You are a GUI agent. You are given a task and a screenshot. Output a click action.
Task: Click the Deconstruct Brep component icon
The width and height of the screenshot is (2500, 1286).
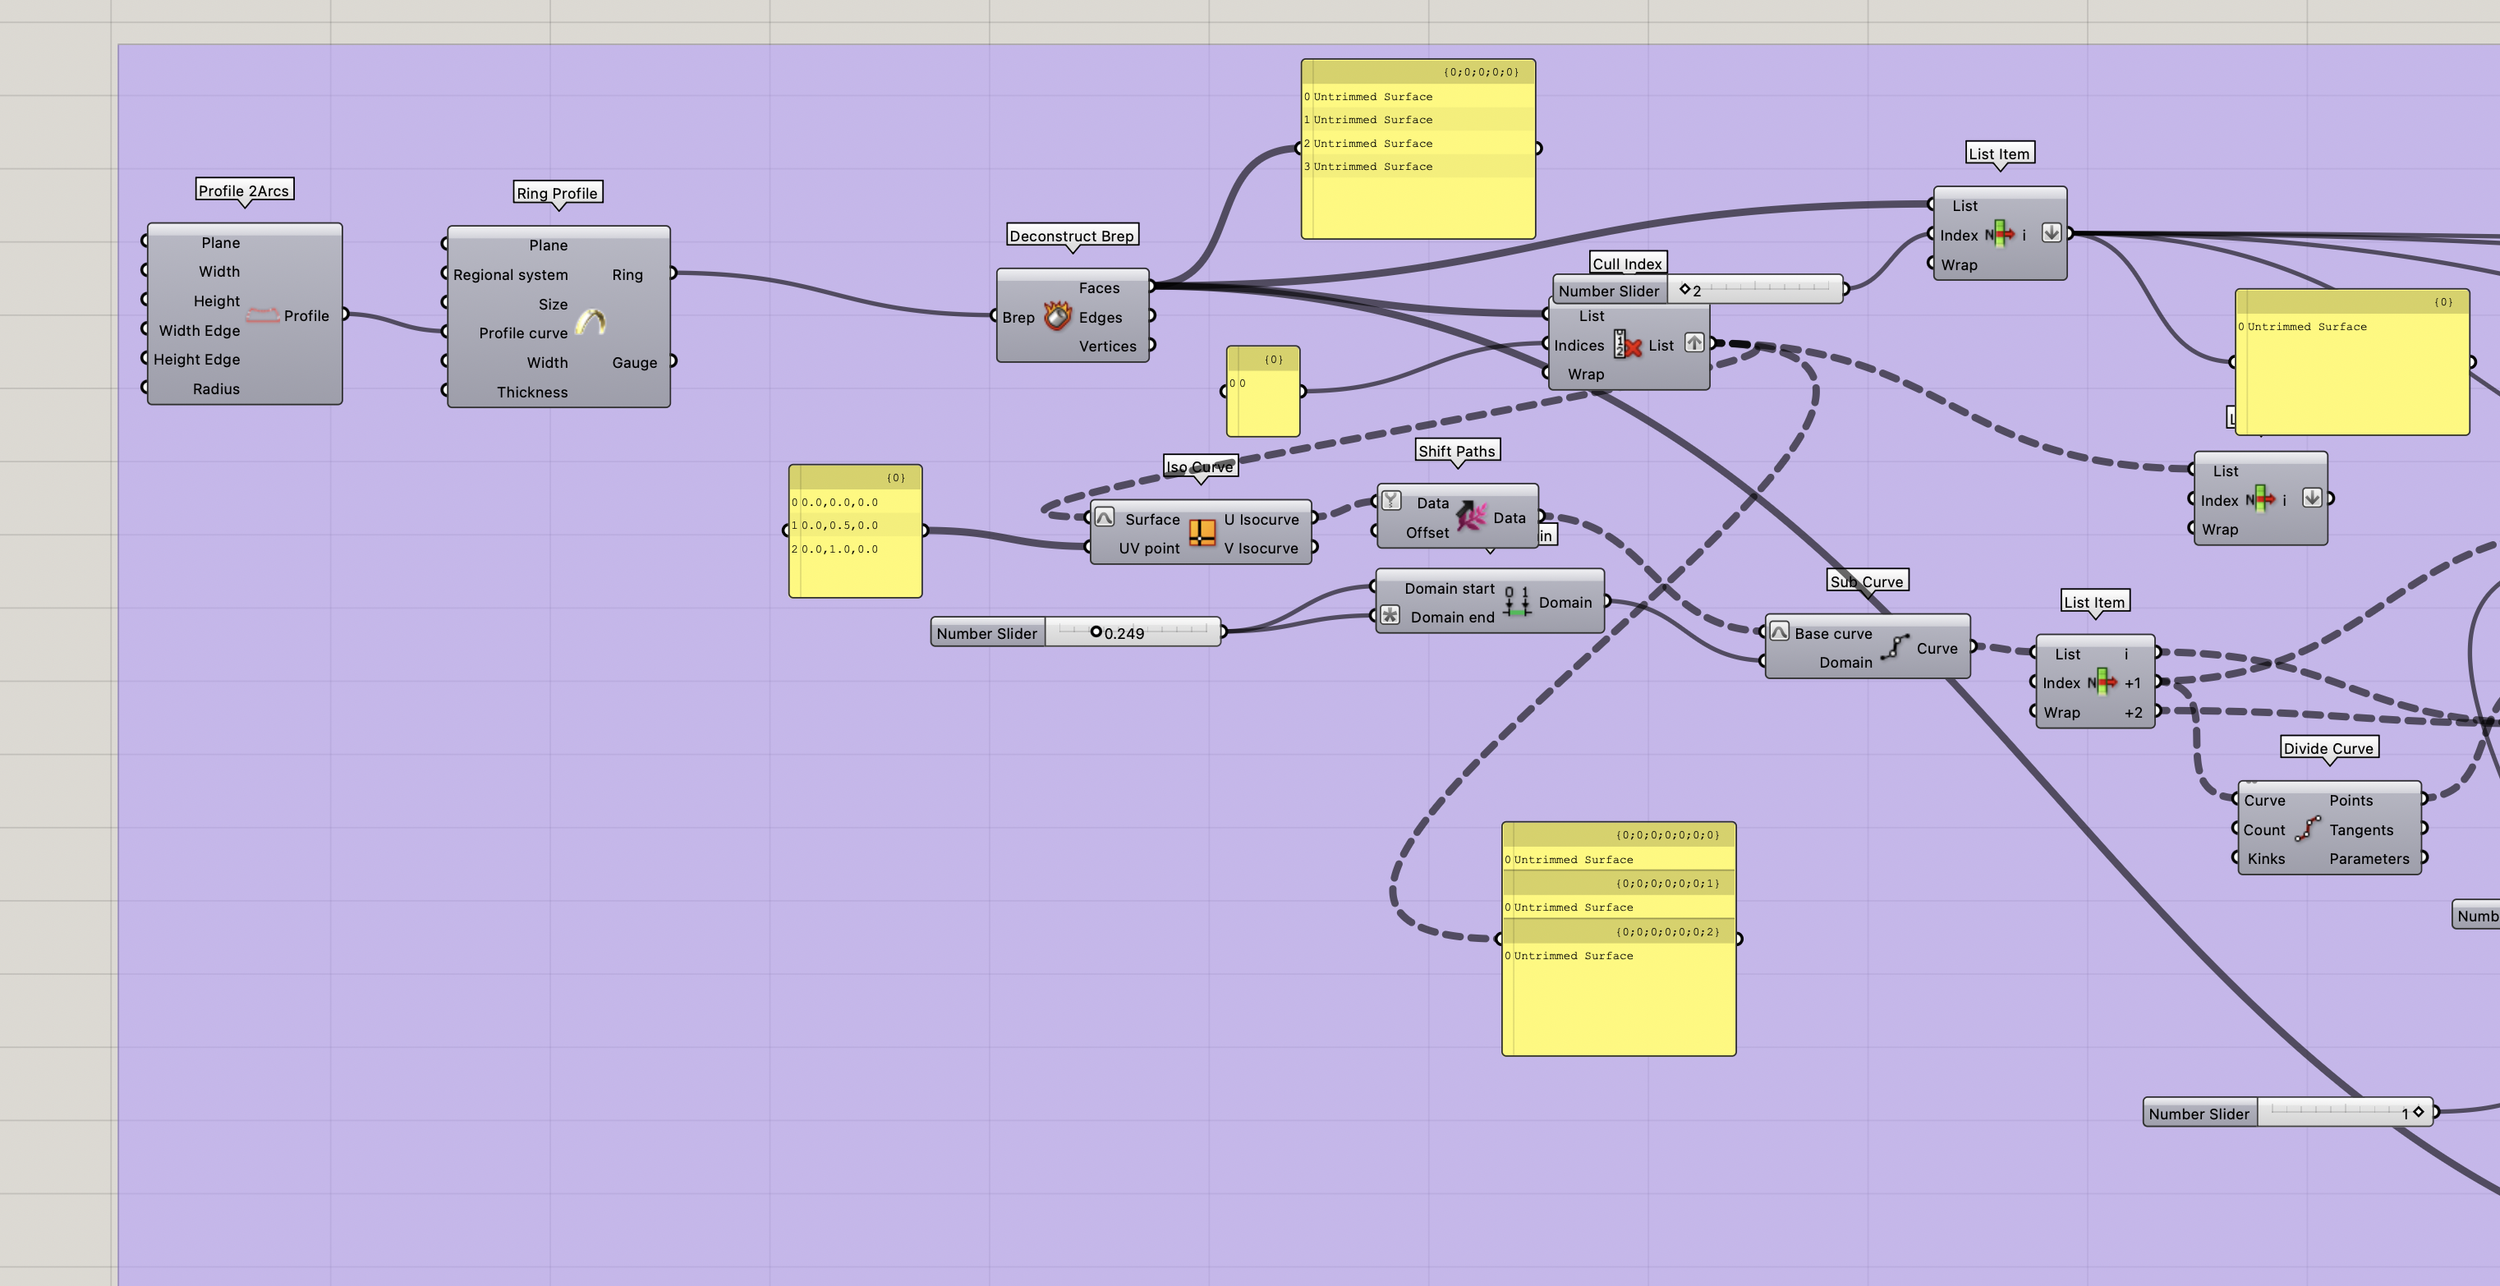coord(1057,316)
